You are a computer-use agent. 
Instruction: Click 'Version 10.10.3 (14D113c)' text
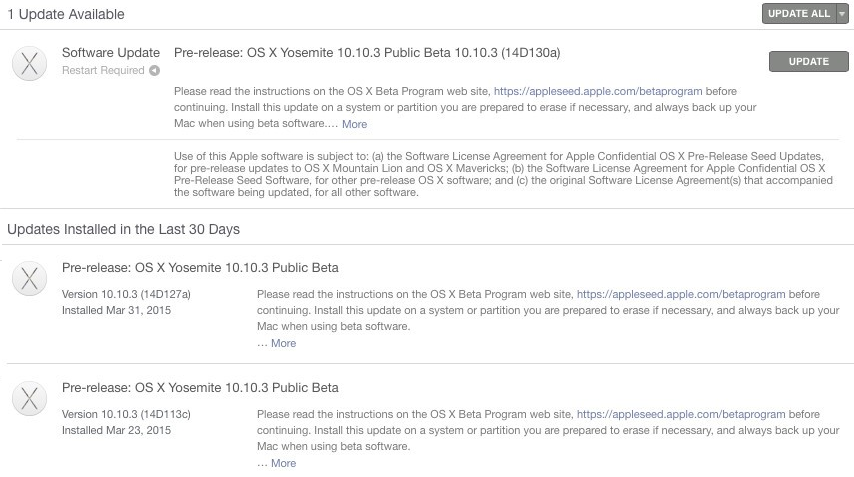coord(126,414)
